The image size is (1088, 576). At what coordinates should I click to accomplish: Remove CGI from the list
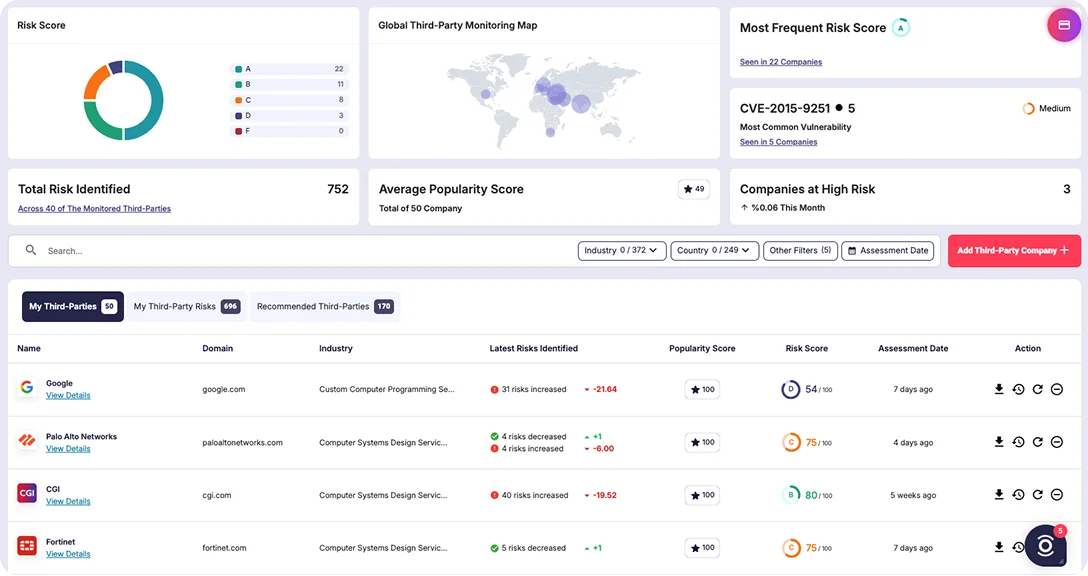click(1057, 495)
